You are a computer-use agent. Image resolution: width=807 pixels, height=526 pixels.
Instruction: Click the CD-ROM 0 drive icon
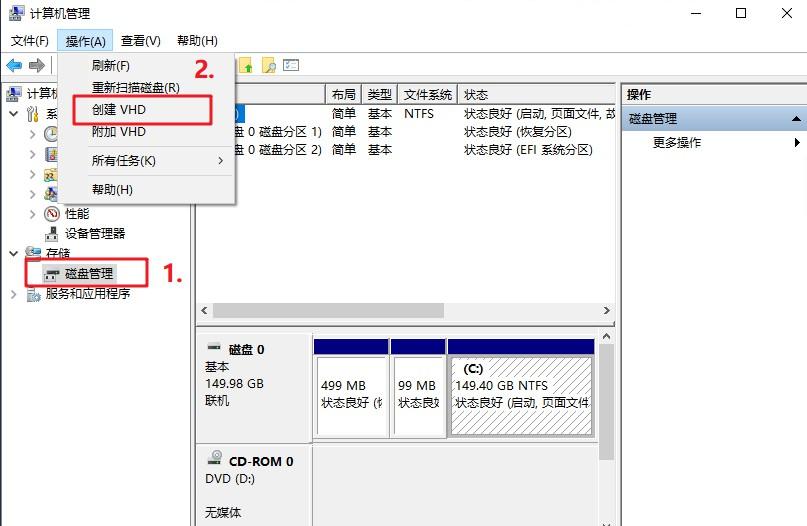[215, 457]
